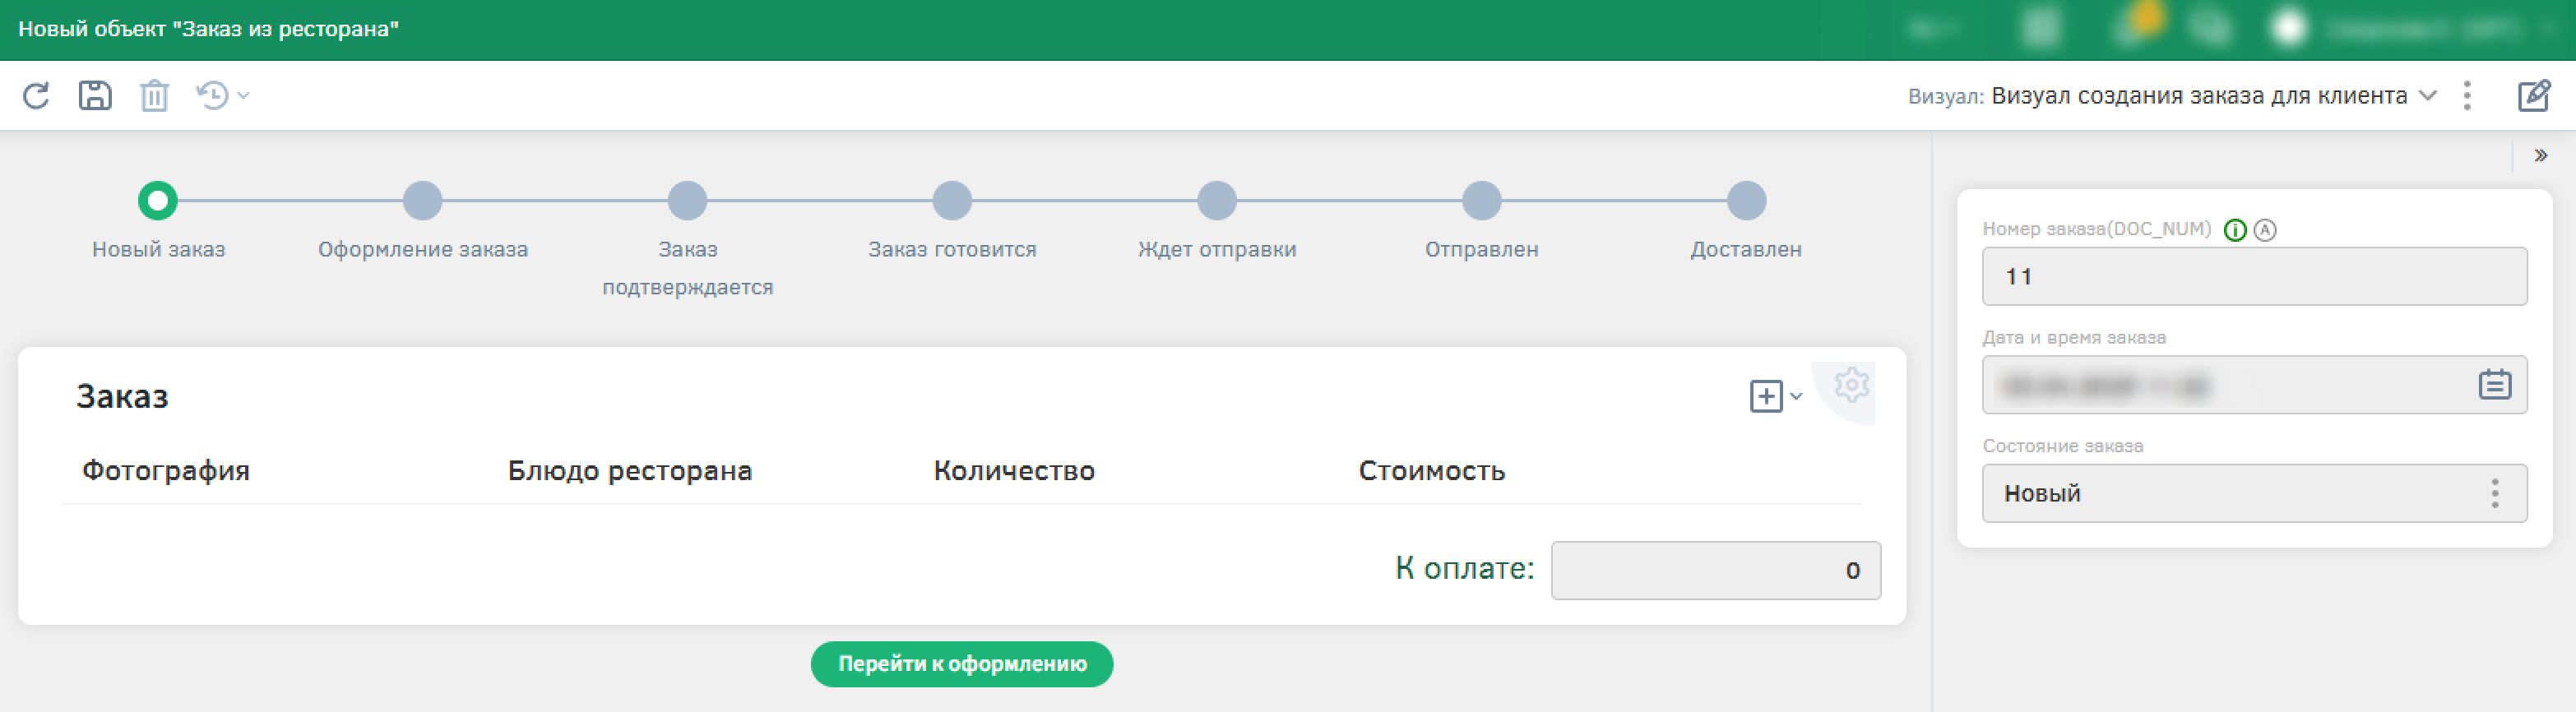Open the change history clock icon
Image resolution: width=2576 pixels, height=712 pixels.
pos(213,96)
